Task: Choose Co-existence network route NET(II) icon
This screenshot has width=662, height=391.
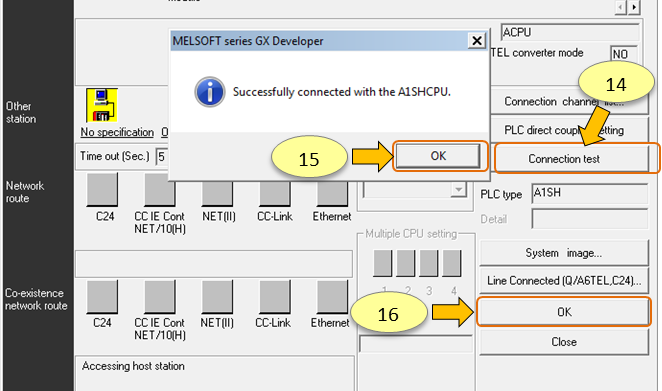Action: pos(217,297)
